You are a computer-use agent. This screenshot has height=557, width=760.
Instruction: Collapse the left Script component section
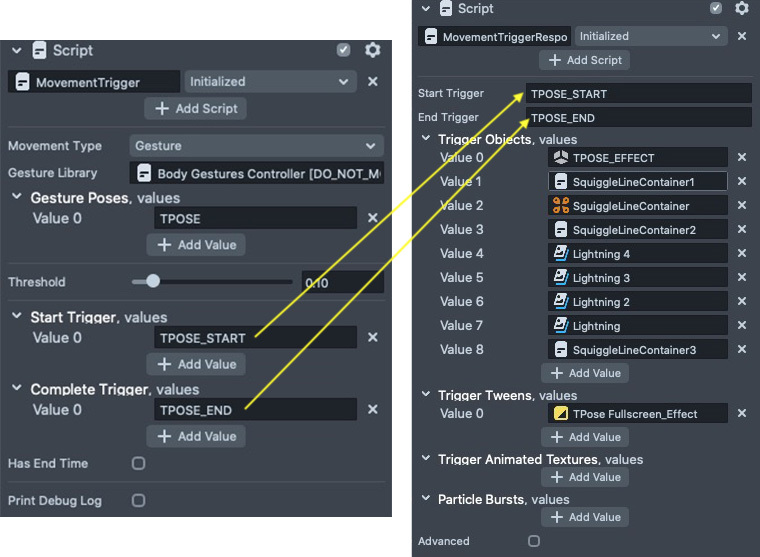point(16,50)
